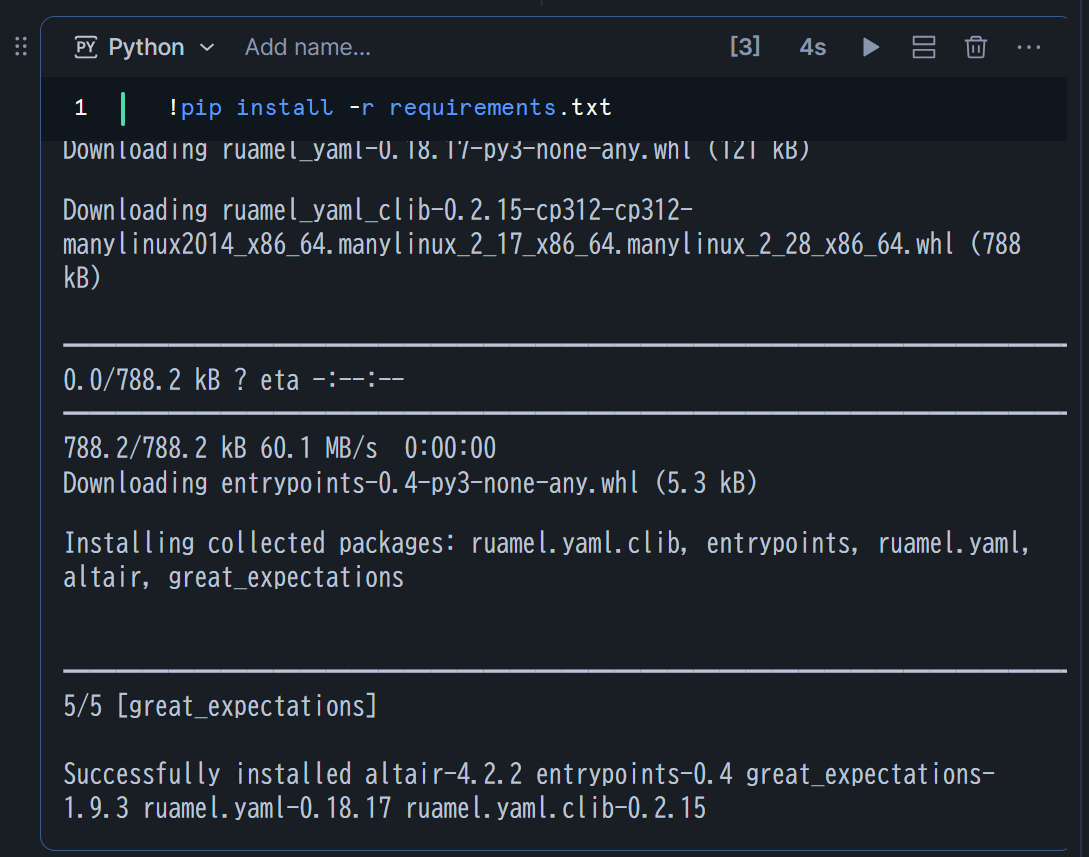Click the 'Successfully installed altair-4.2.2' output line
The width and height of the screenshot is (1089, 857).
[x=298, y=774]
